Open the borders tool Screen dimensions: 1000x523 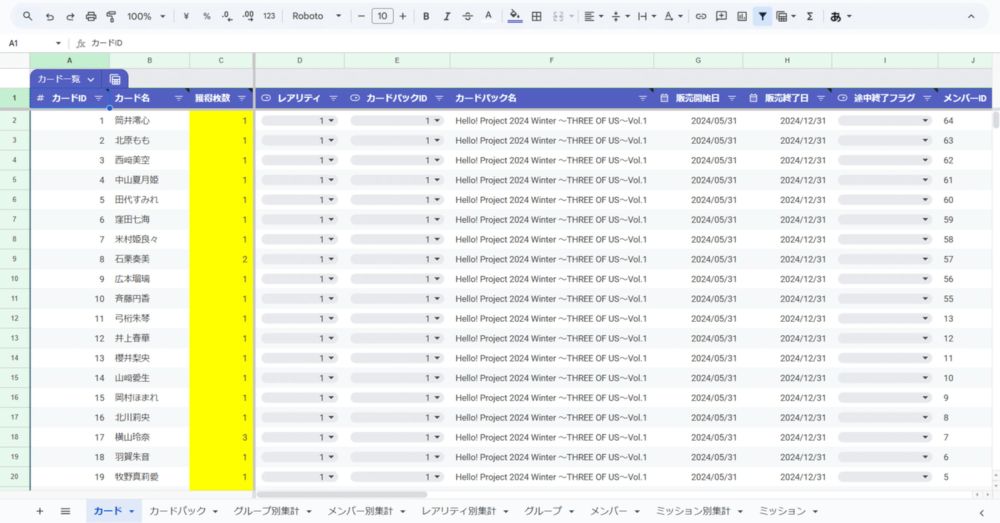pyautogui.click(x=536, y=17)
